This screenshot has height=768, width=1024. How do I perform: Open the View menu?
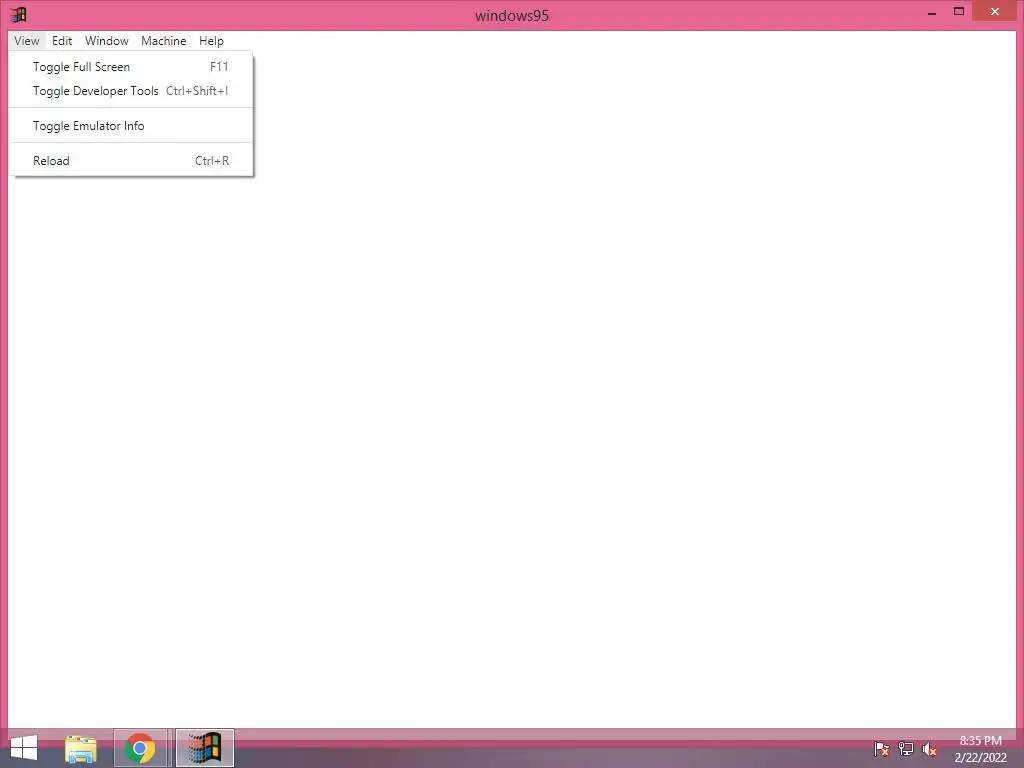(27, 40)
